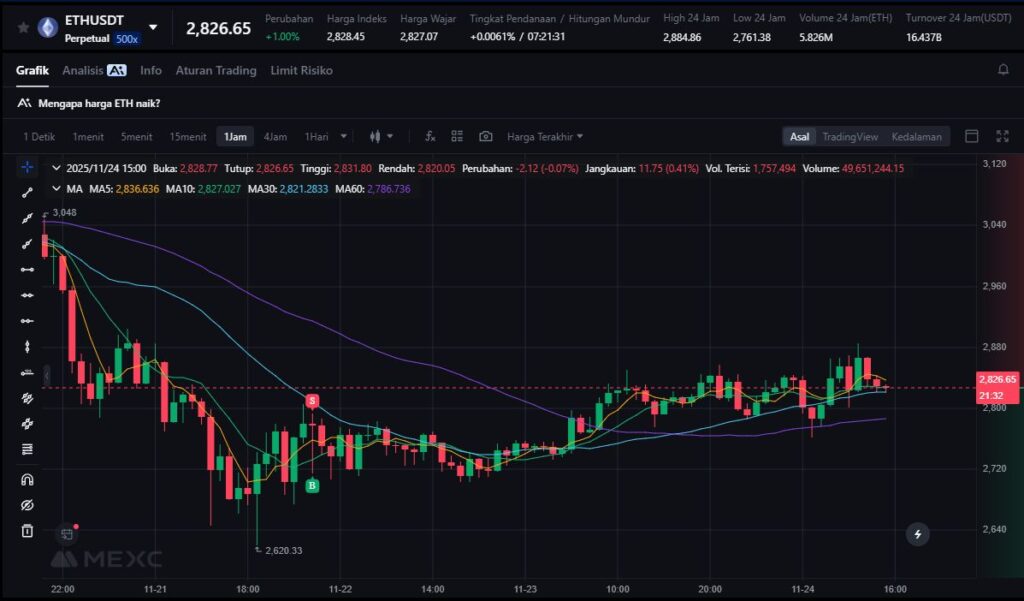Viewport: 1024px width, 601px height.
Task: Take a chart snapshot with camera icon
Action: 485,136
